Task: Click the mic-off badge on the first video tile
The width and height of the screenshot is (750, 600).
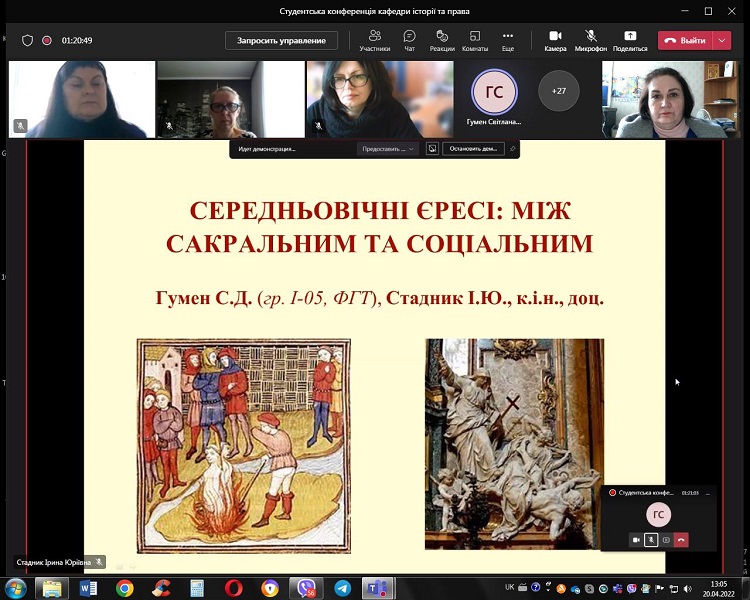Action: point(21,126)
